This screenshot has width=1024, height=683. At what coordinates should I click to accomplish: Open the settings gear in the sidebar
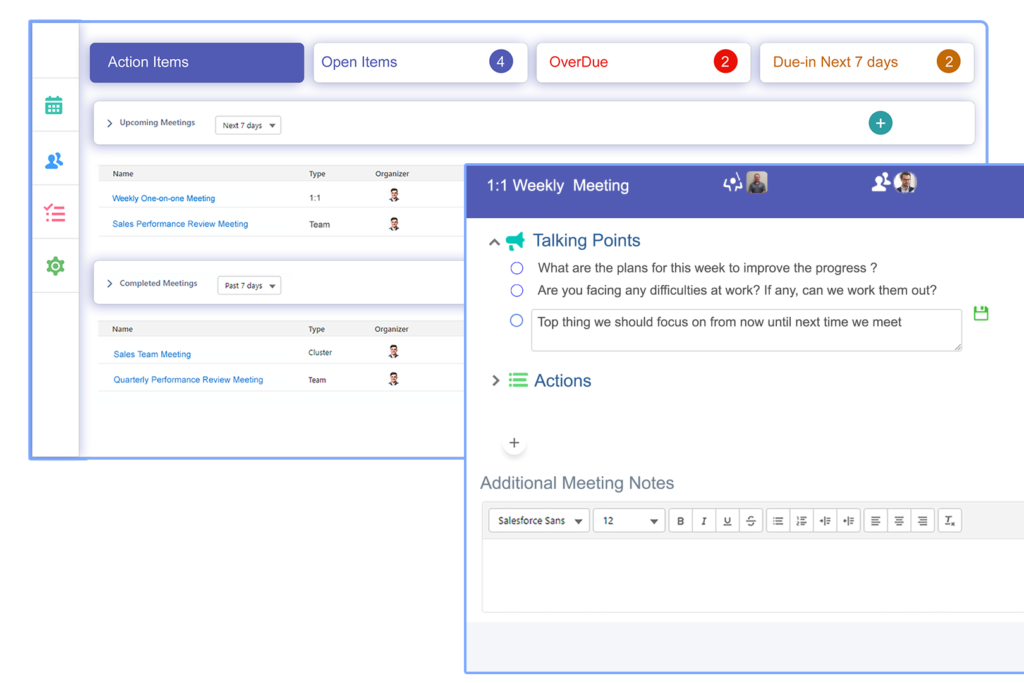(55, 266)
